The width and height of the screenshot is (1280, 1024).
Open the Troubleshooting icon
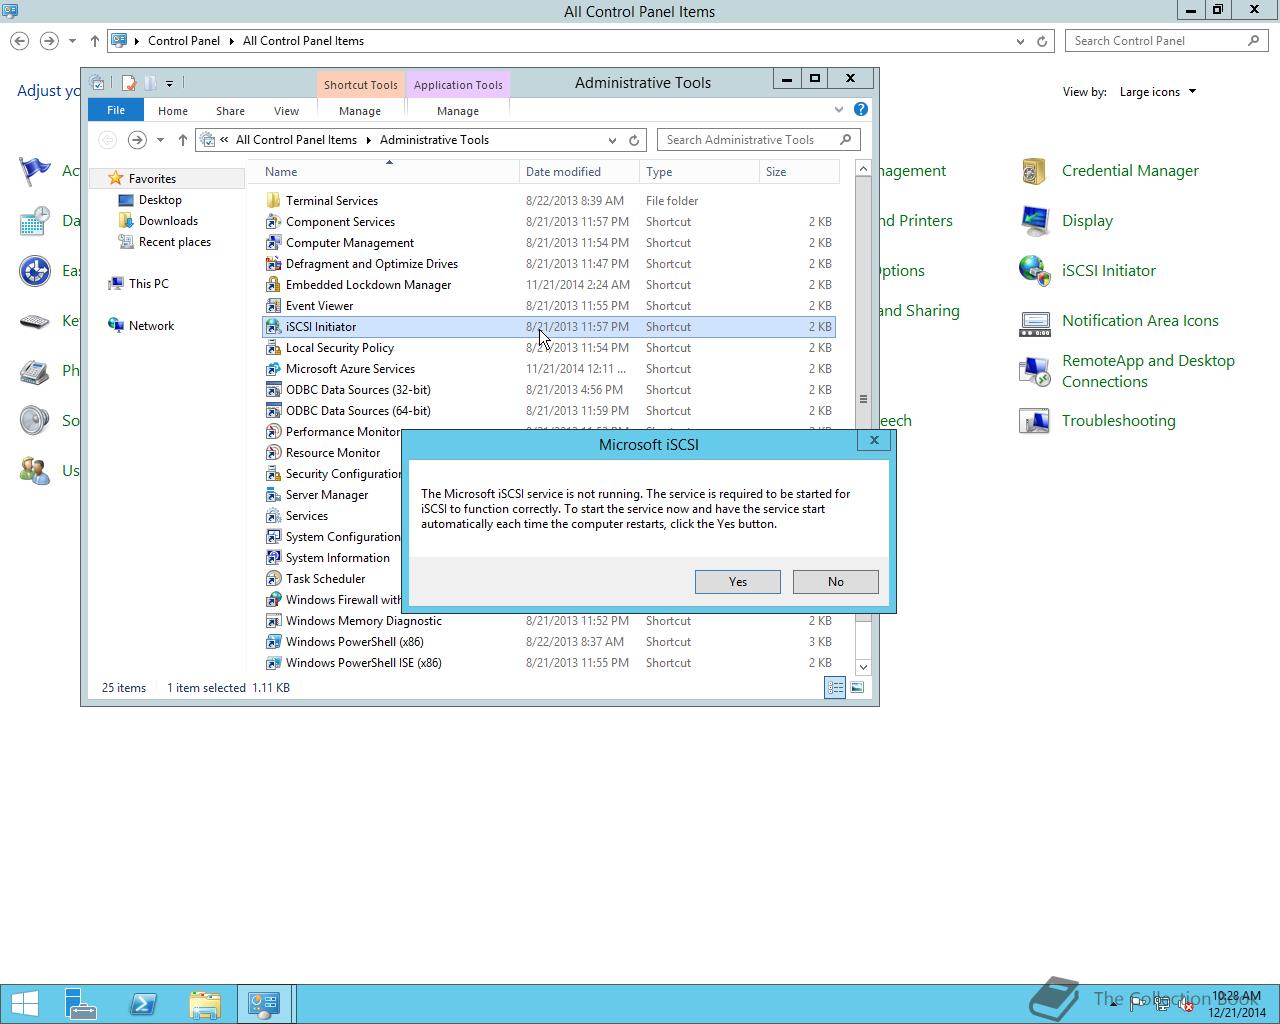pyautogui.click(x=1033, y=421)
